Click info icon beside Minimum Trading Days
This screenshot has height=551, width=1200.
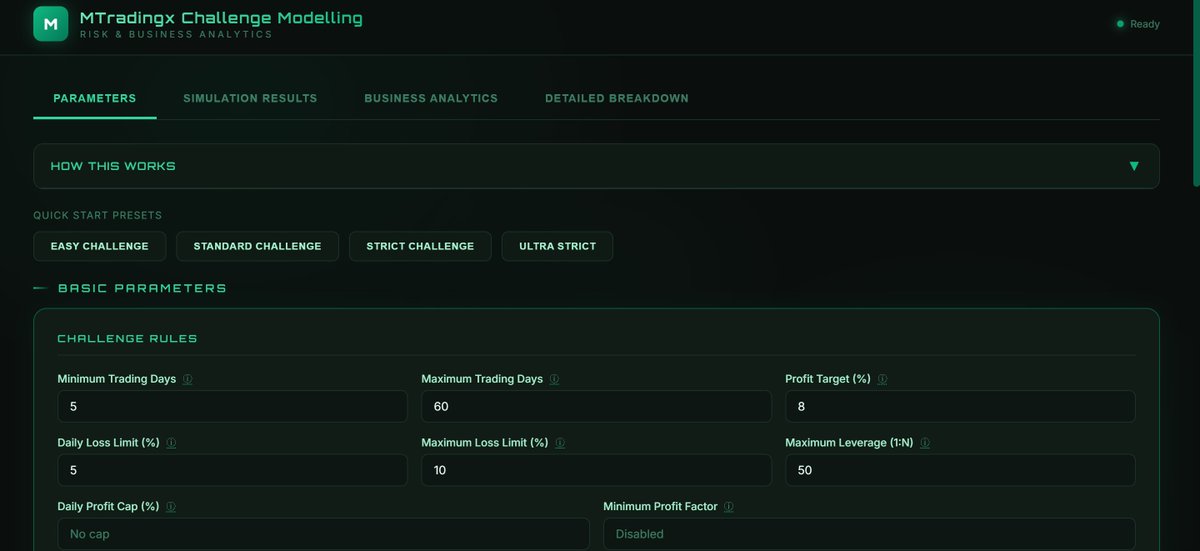click(x=187, y=380)
